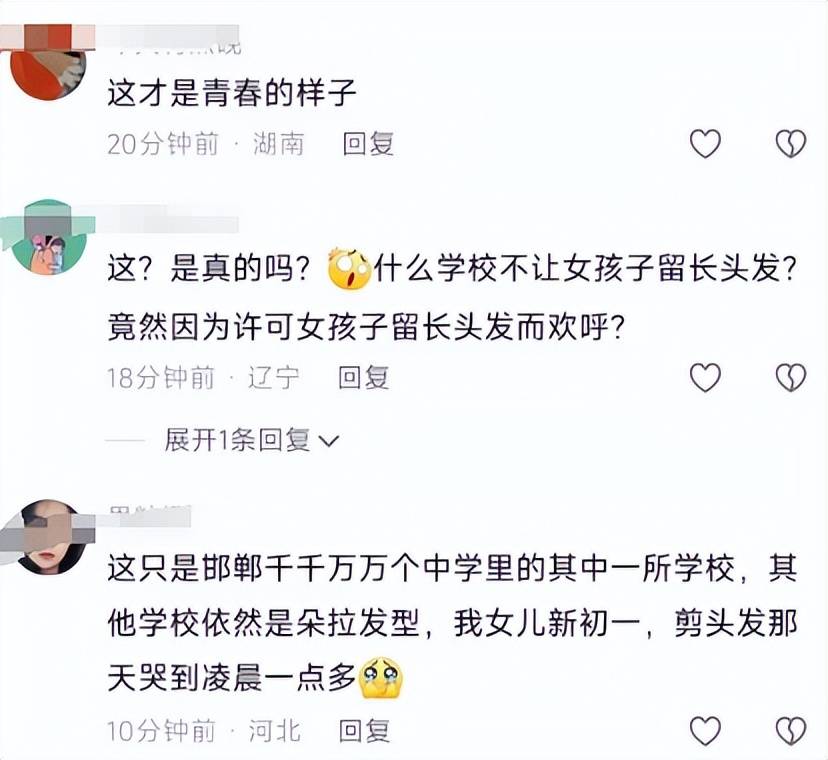Viewport: 828px width, 760px height.
Task: Click the chevron next to 展开1条回复
Action: [329, 441]
